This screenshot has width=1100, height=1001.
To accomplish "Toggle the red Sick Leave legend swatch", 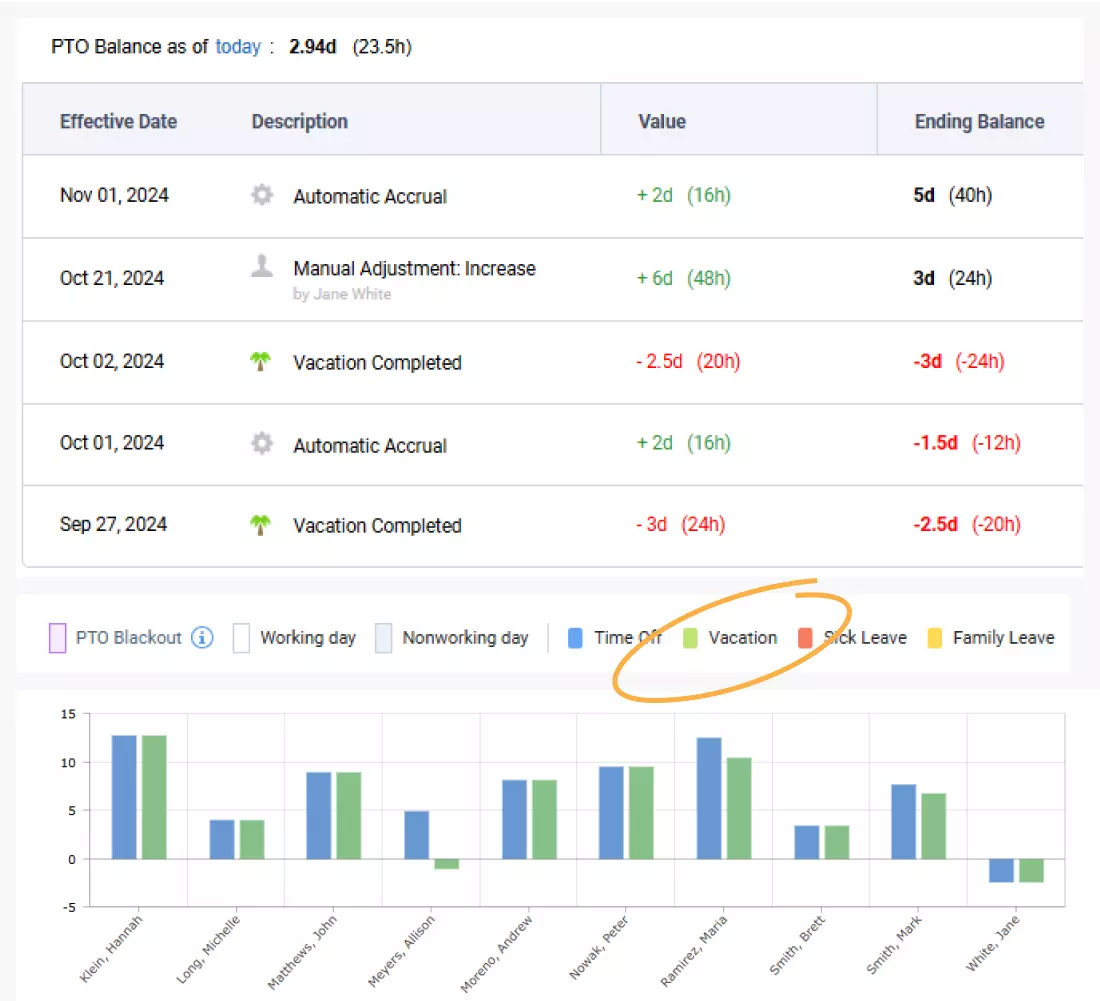I will click(x=805, y=637).
